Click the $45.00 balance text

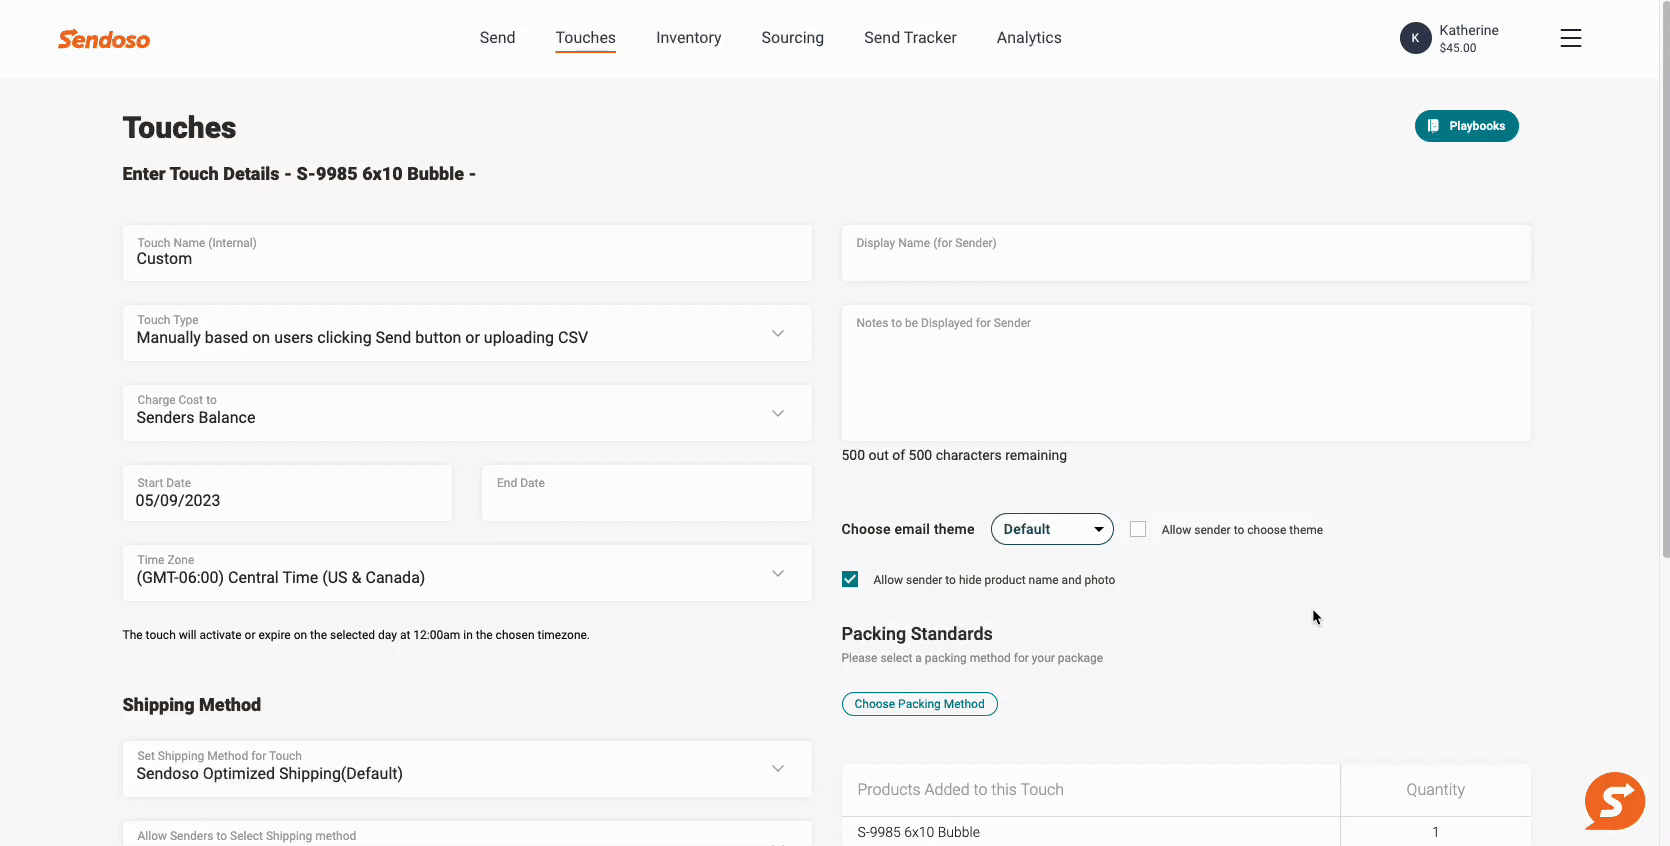tap(1457, 48)
